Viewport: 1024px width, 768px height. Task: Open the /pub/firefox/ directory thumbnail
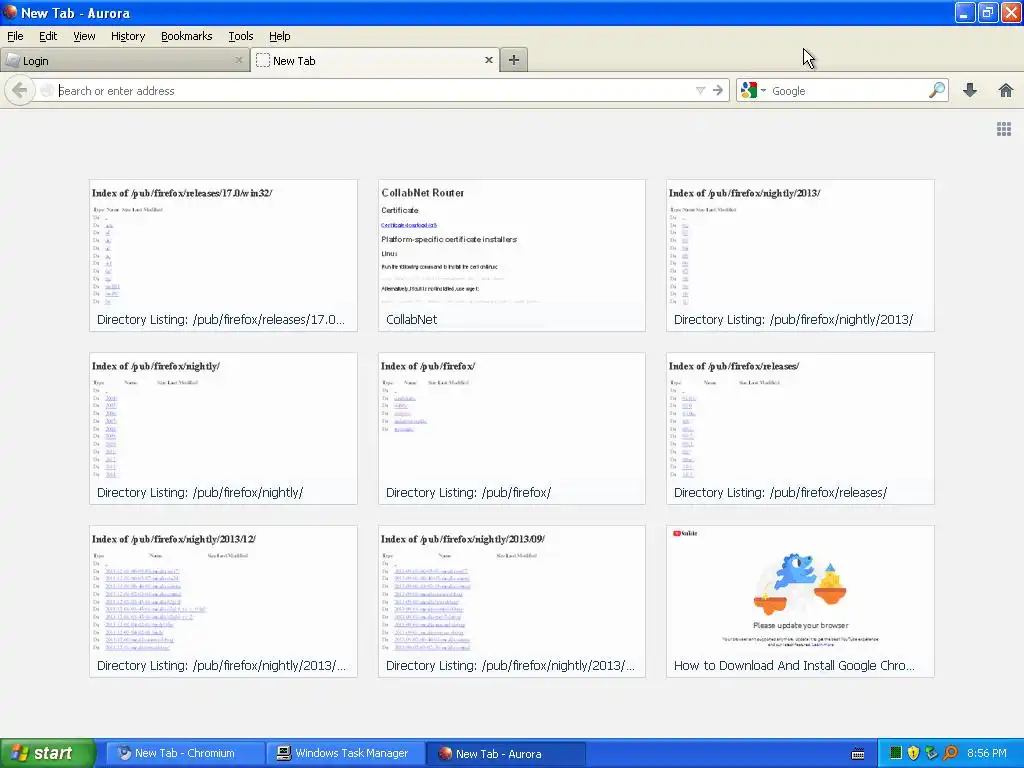[511, 428]
